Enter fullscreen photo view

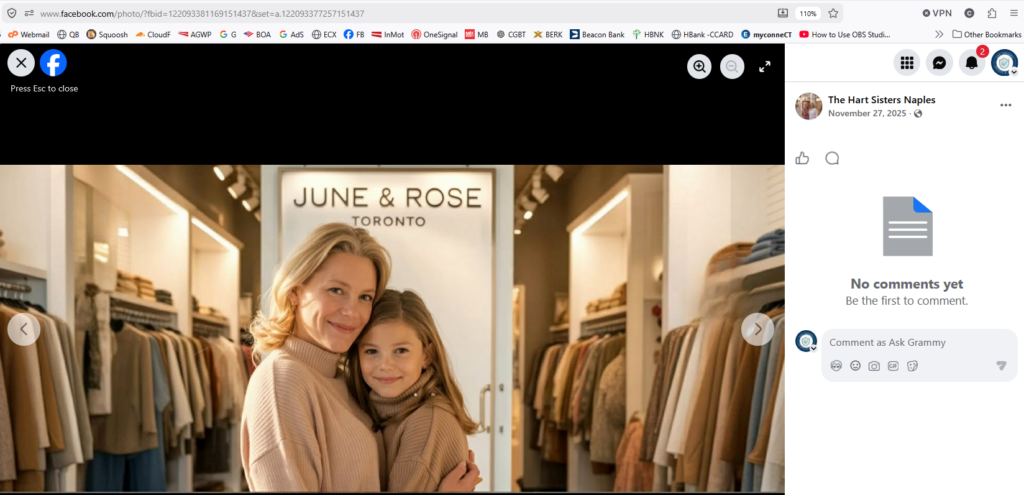tap(765, 67)
